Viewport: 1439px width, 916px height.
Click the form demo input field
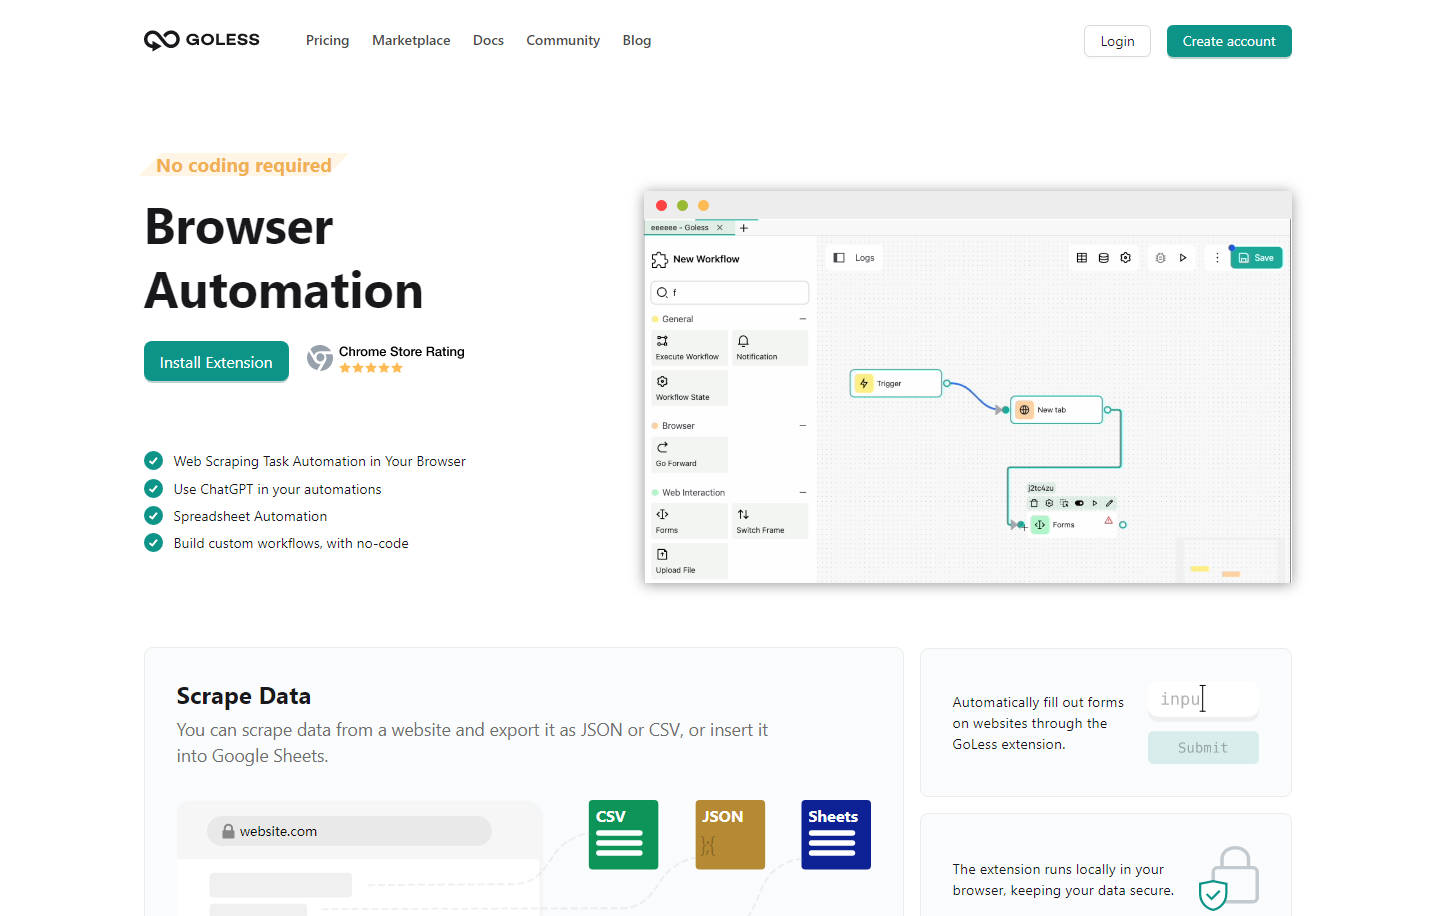(1202, 700)
